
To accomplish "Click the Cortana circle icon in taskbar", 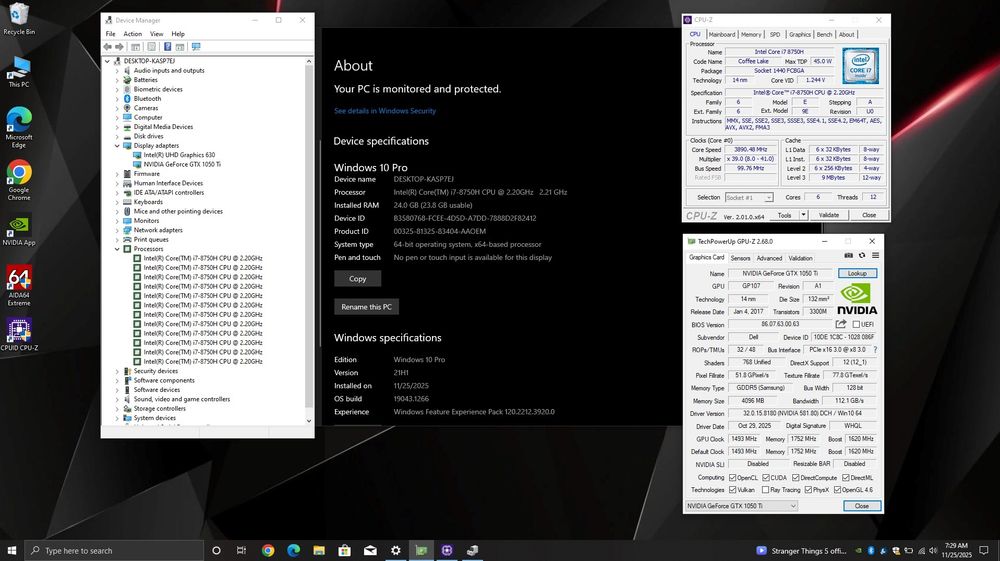I will (x=216, y=550).
